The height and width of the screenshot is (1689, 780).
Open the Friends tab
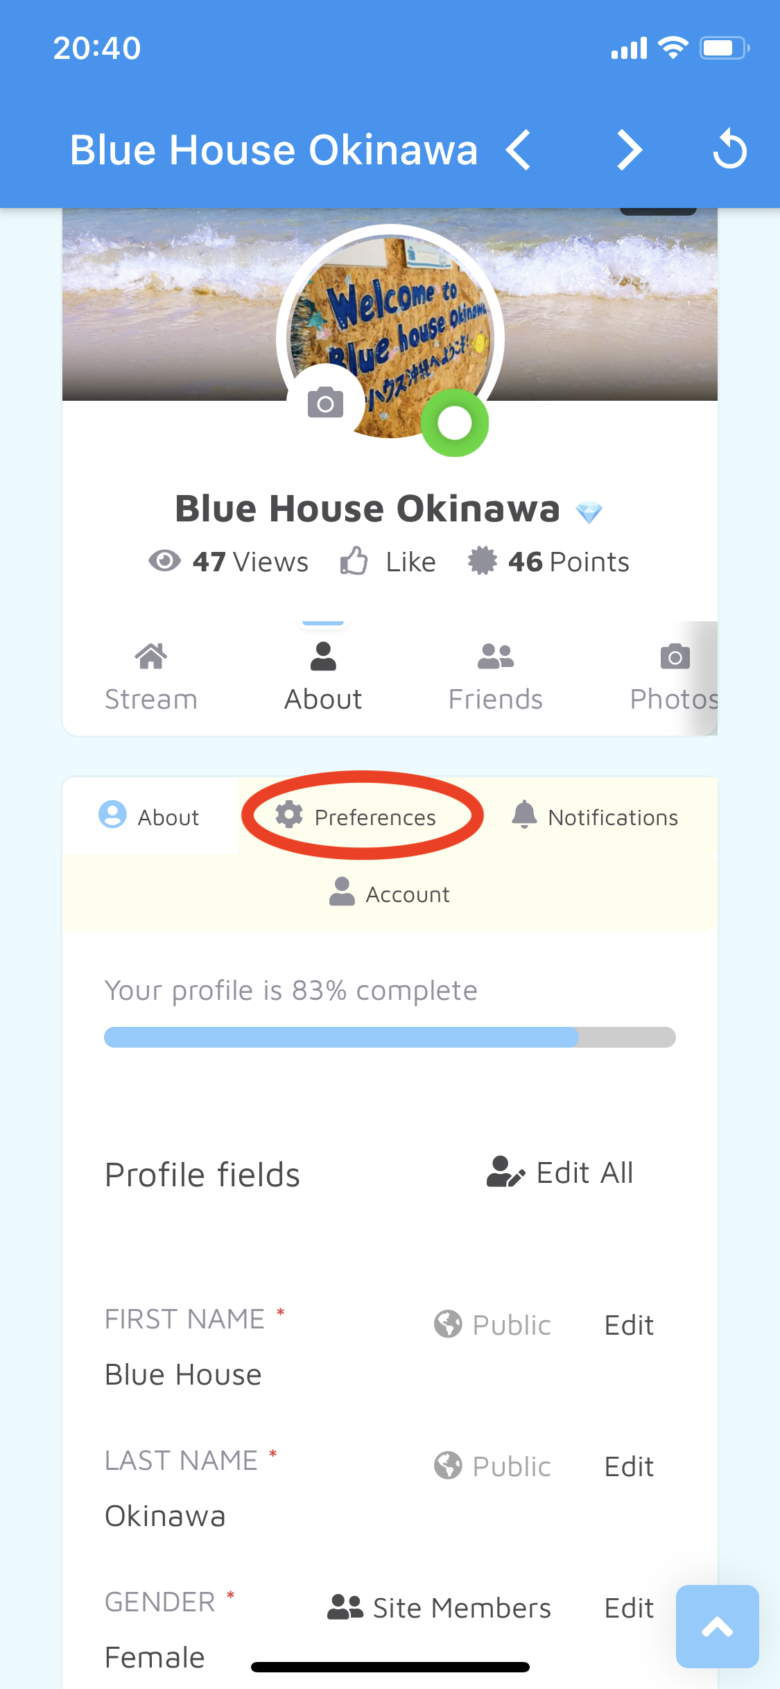pos(495,678)
